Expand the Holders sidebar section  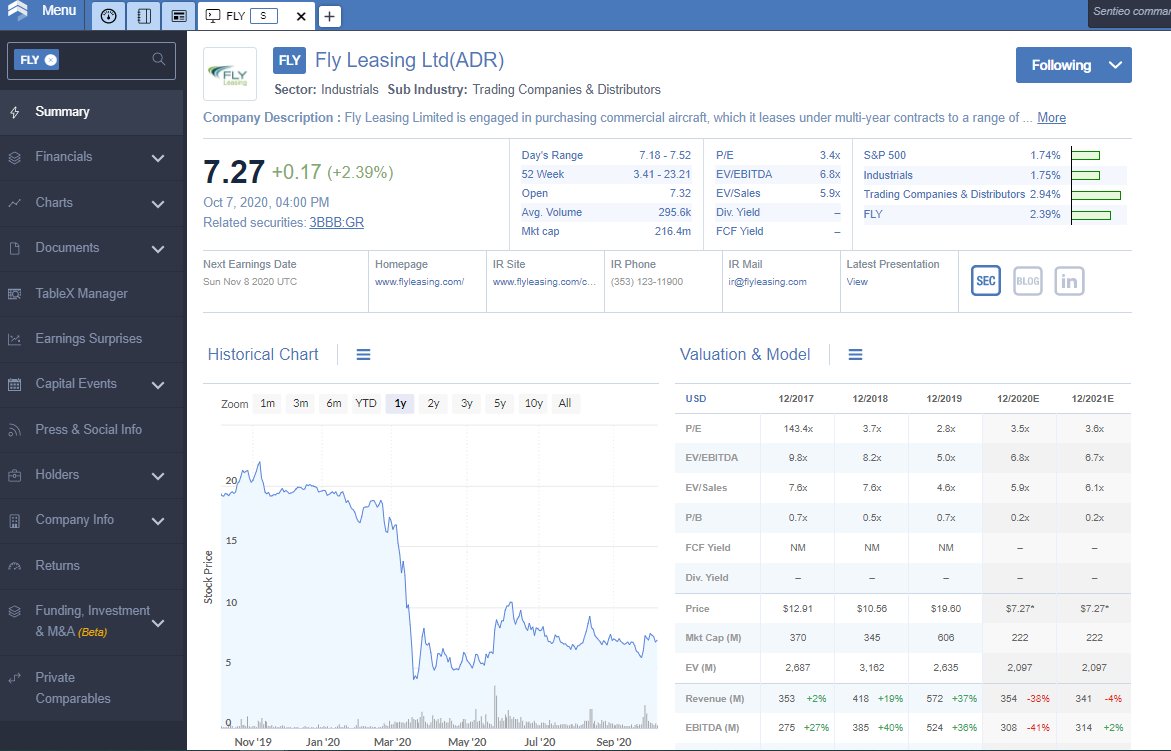coord(157,476)
